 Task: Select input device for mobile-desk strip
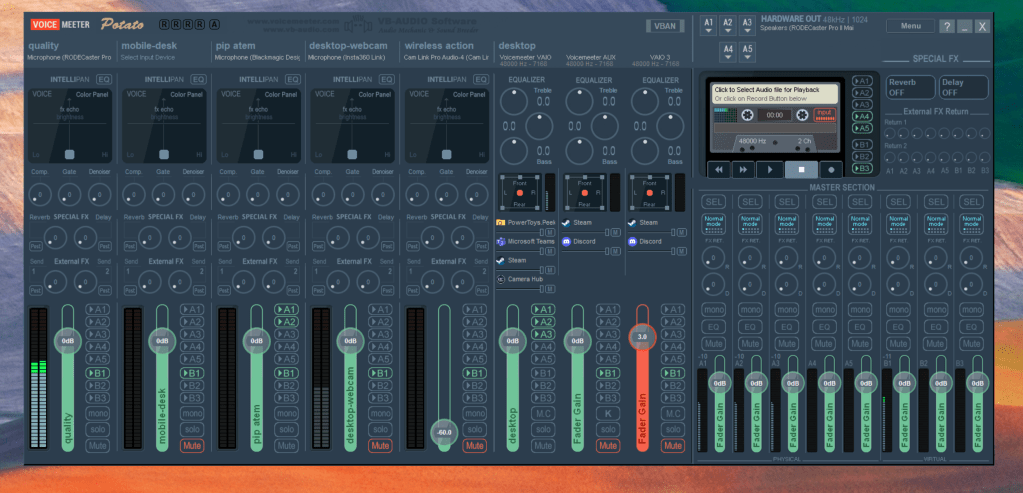[147, 57]
